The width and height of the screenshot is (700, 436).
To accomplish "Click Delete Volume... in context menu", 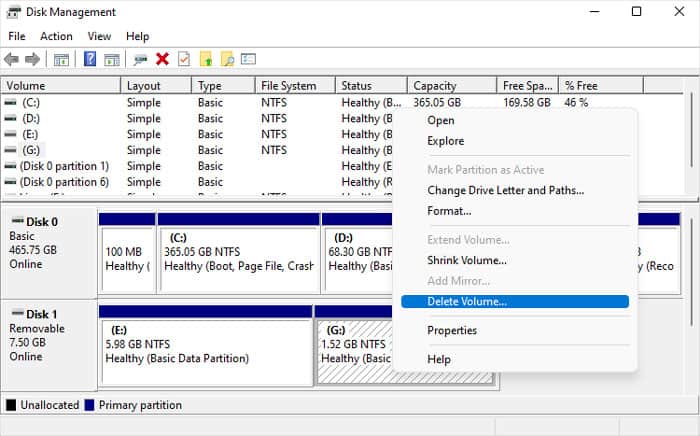I will (515, 302).
